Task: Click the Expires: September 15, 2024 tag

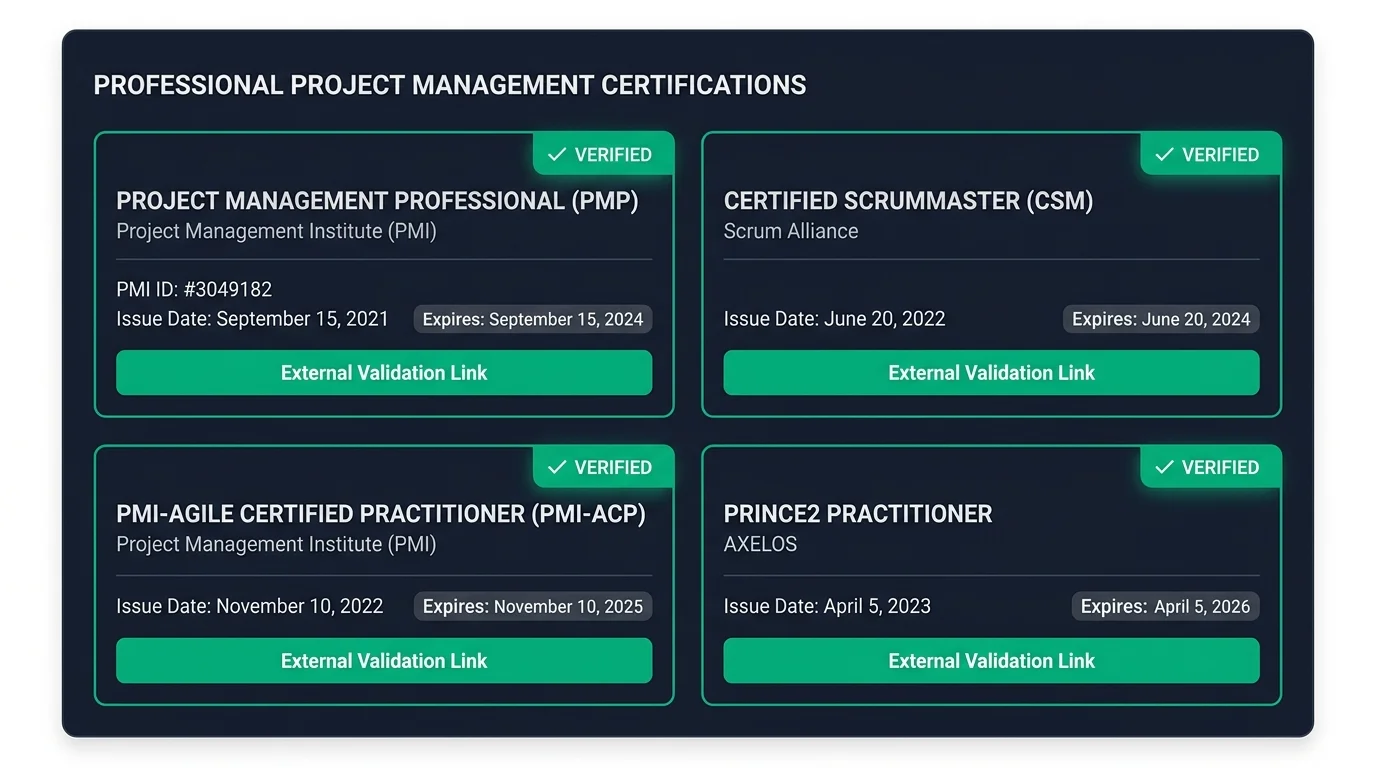Action: [533, 320]
